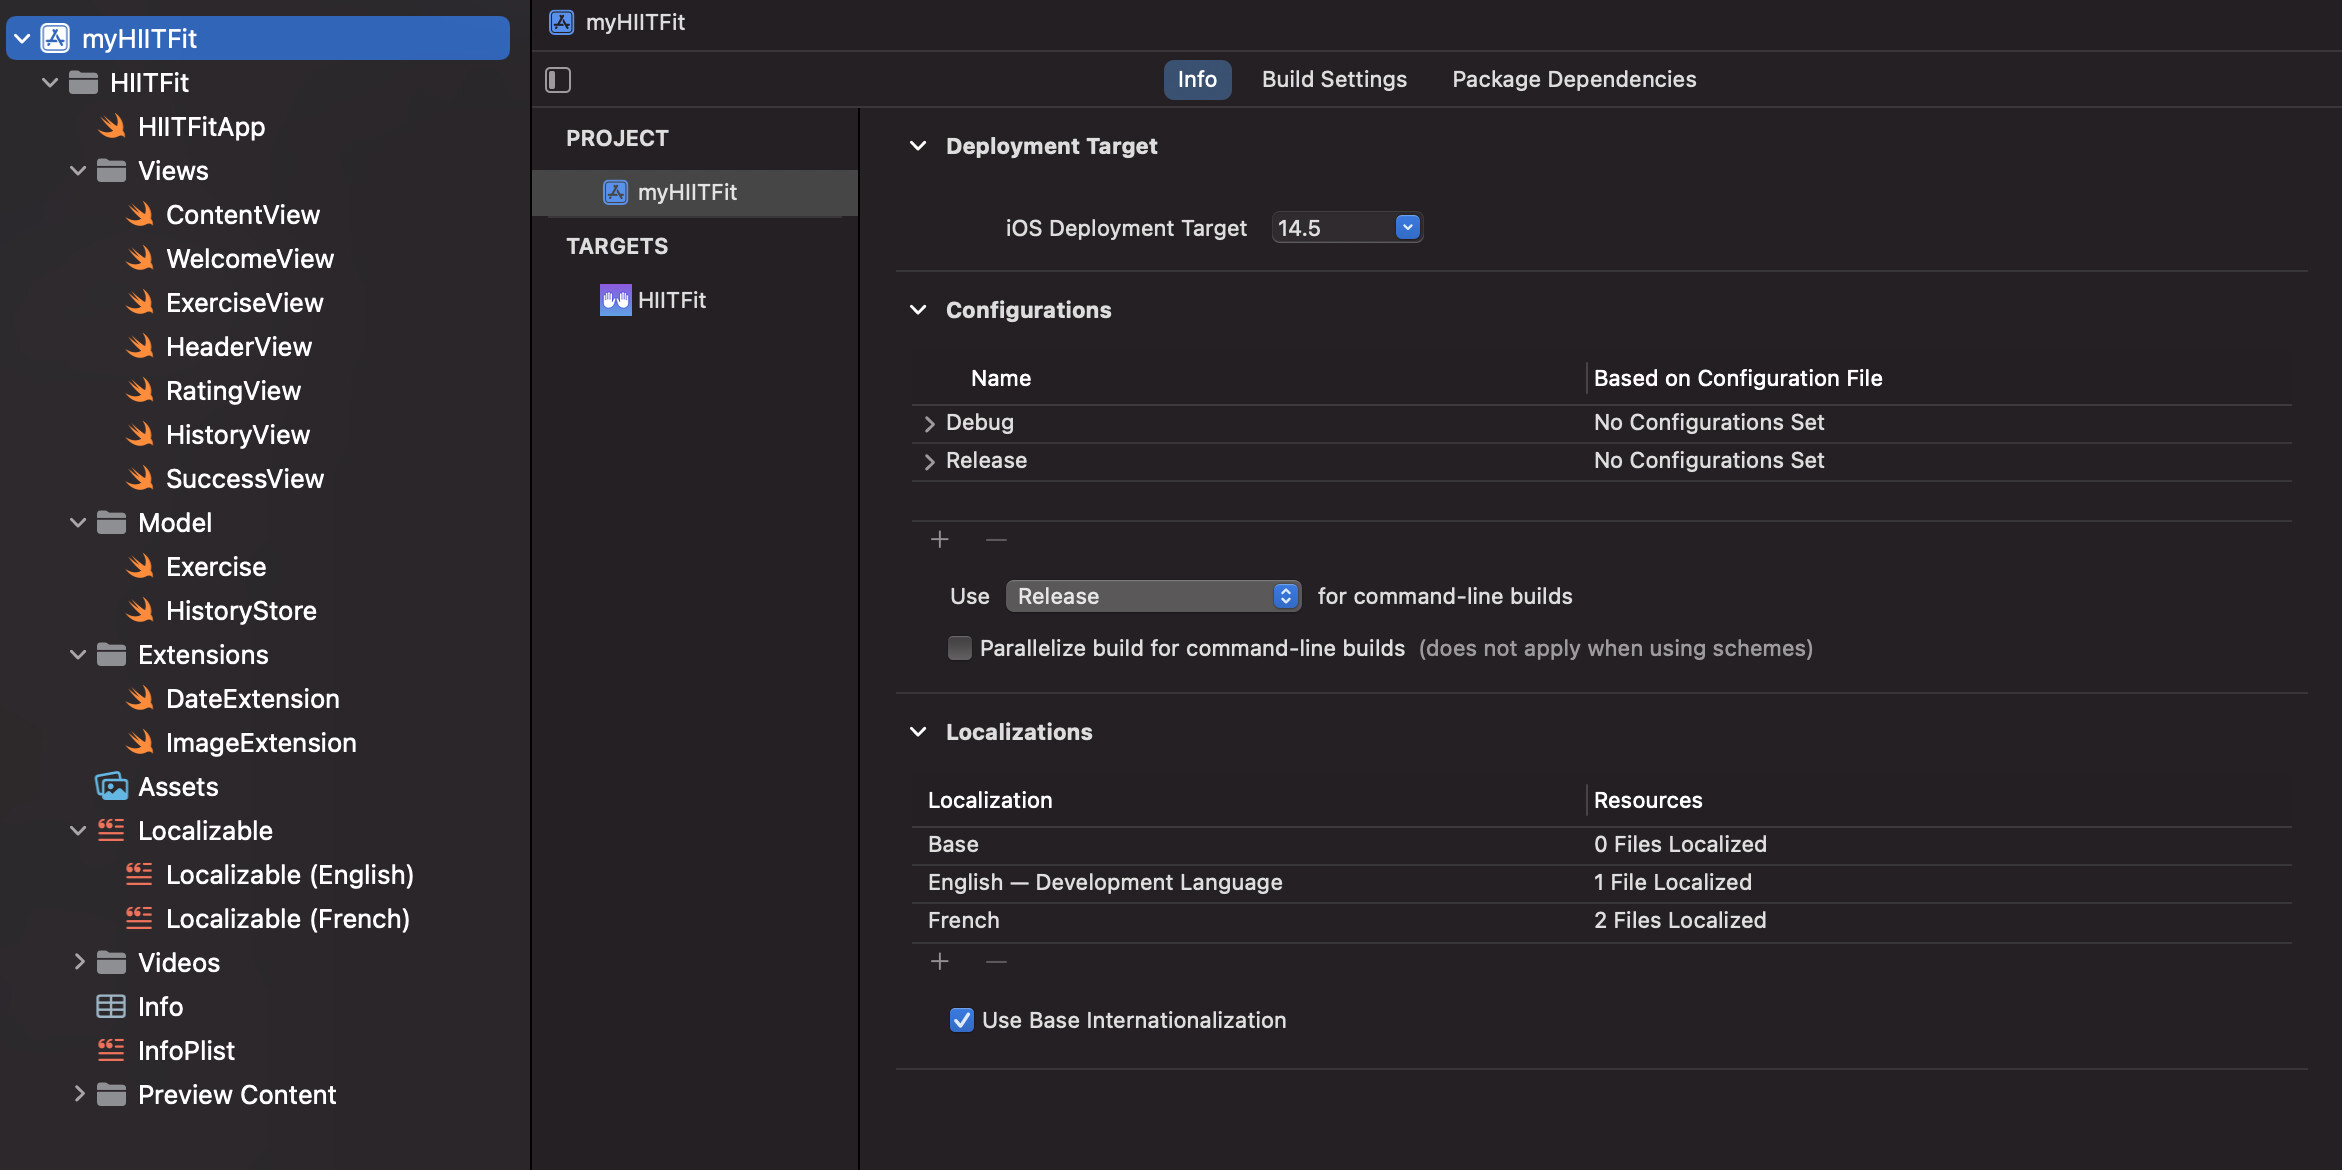Switch to the Build Settings tab

pos(1334,80)
